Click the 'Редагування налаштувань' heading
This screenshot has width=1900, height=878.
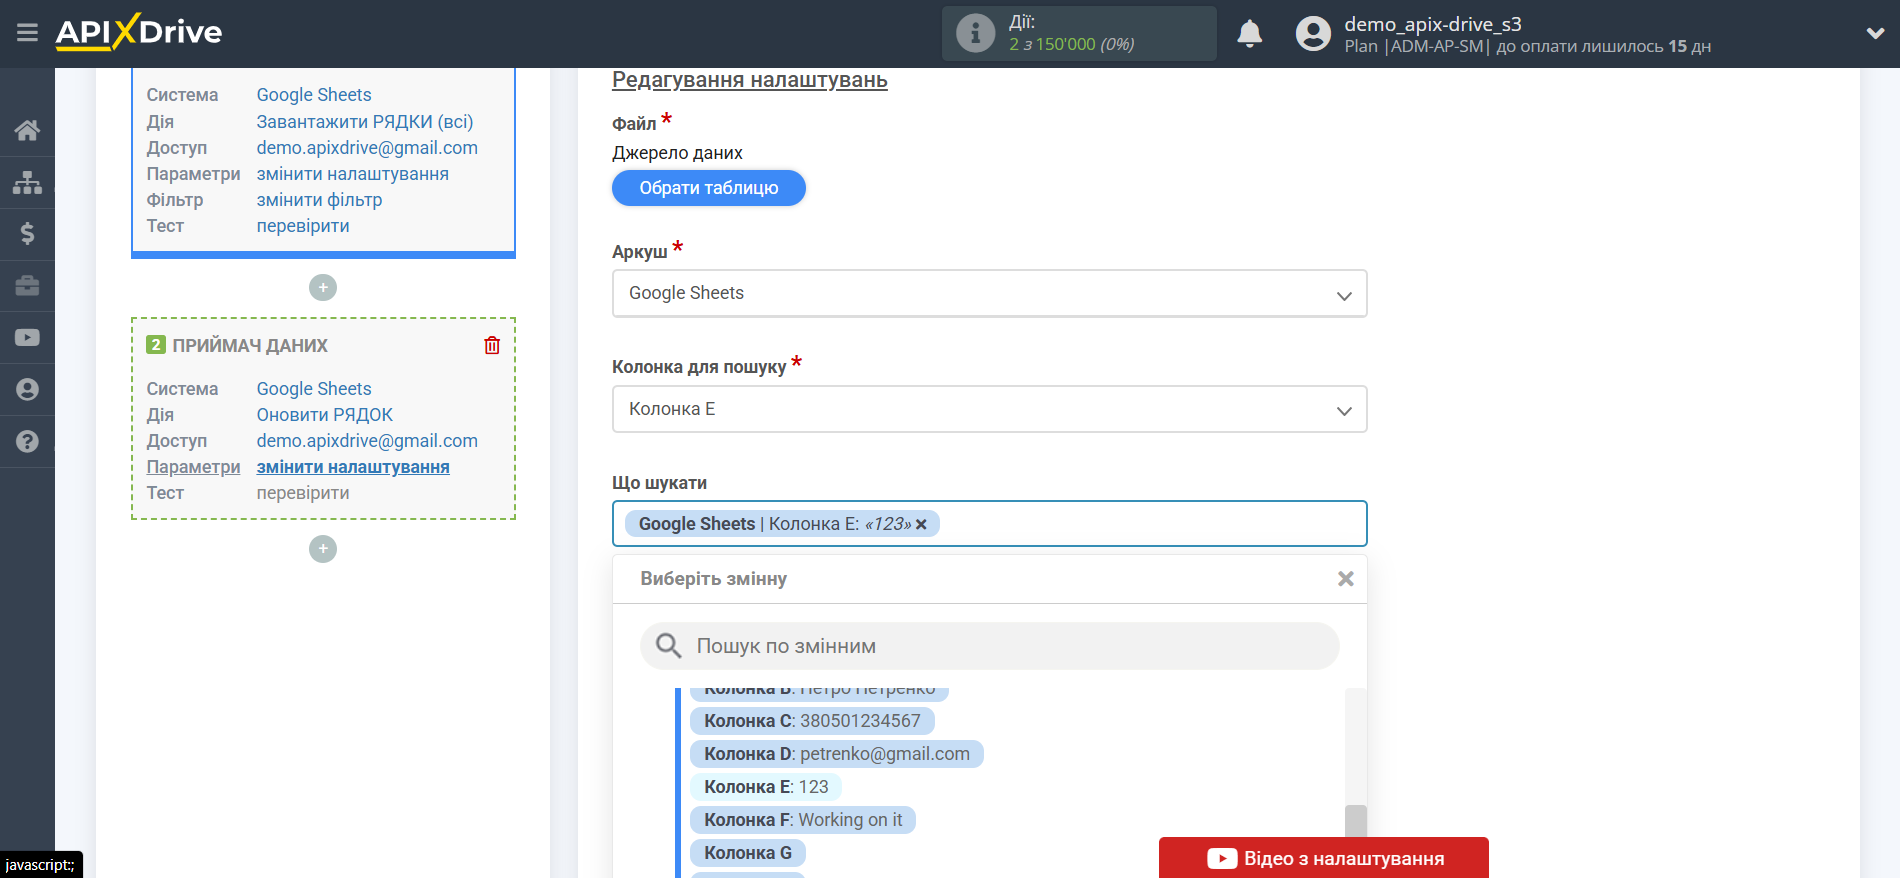pos(750,80)
